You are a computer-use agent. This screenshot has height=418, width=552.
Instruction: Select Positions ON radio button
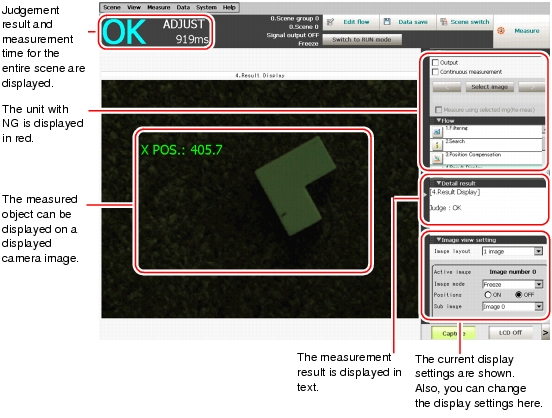coord(488,295)
